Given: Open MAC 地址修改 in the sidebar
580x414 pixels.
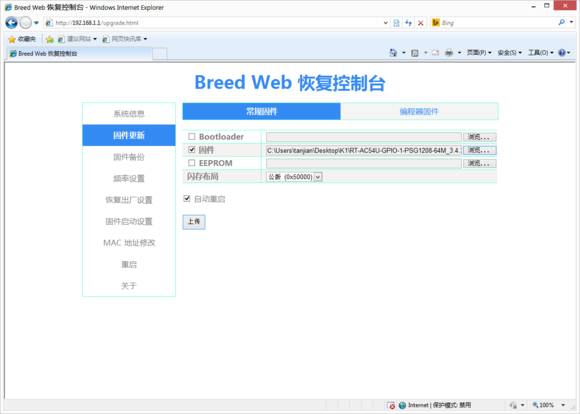Looking at the screenshot, I should pos(129,243).
